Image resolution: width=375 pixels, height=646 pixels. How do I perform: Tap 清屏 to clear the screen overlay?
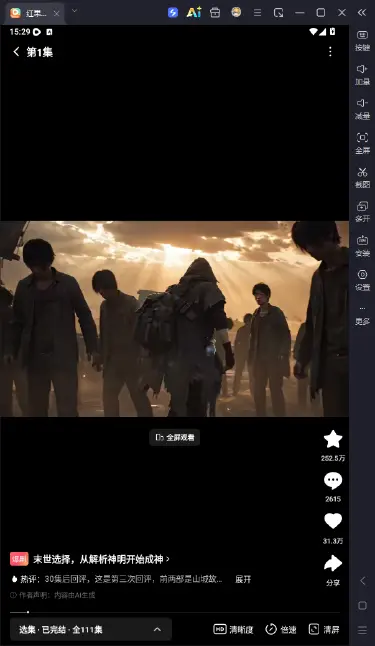(x=324, y=629)
